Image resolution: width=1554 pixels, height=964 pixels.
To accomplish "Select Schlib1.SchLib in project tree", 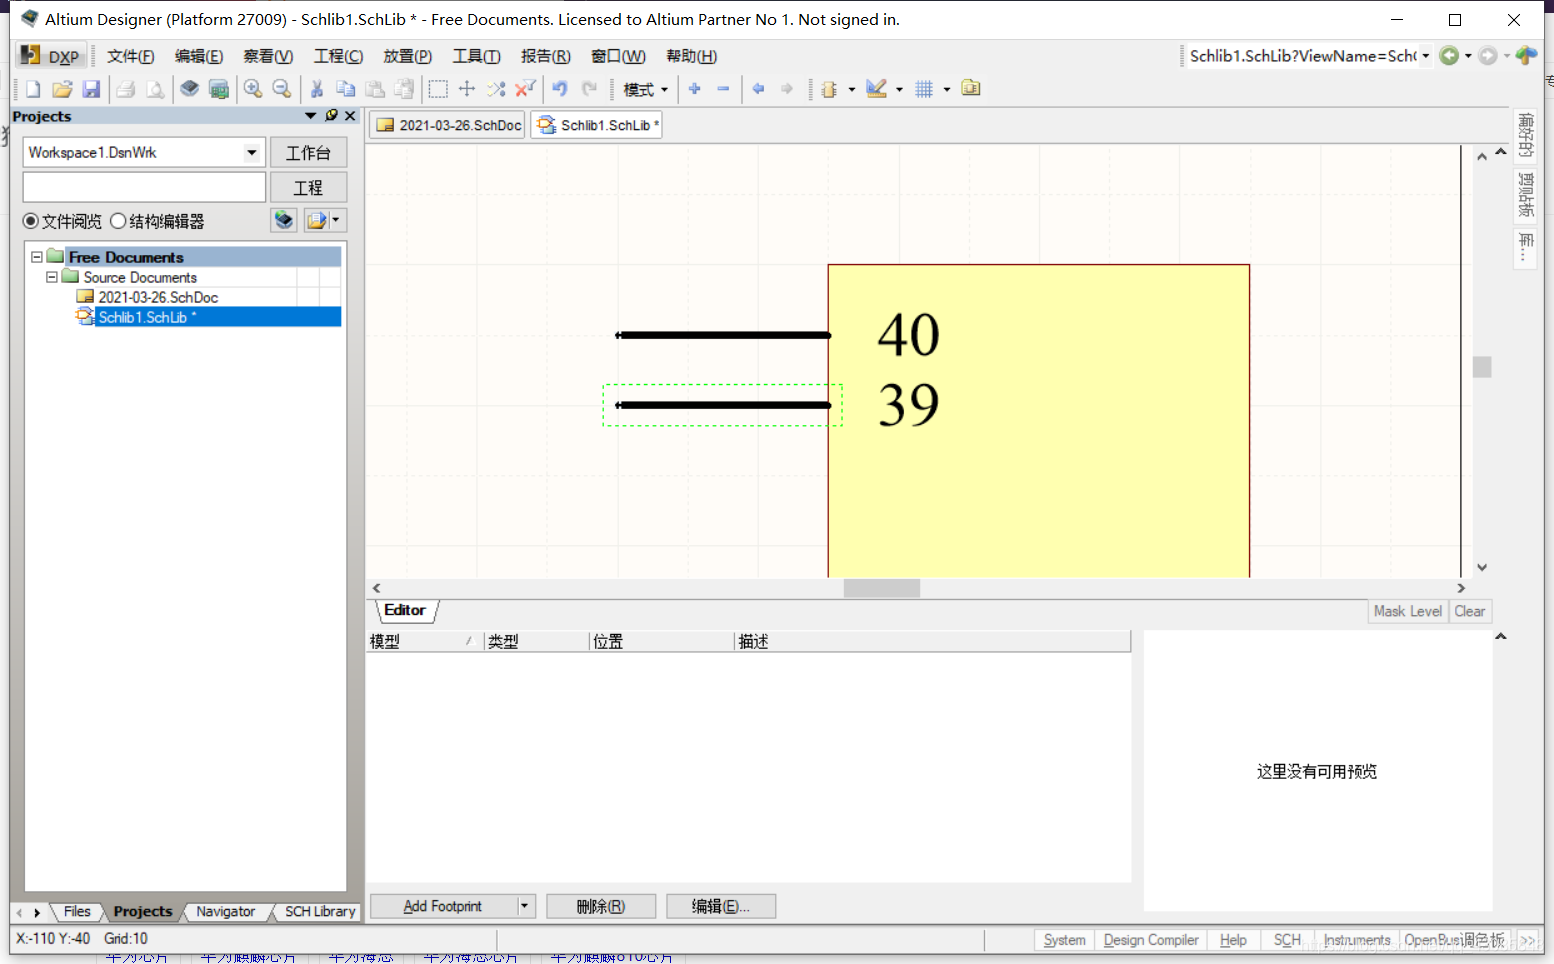I will tap(147, 317).
